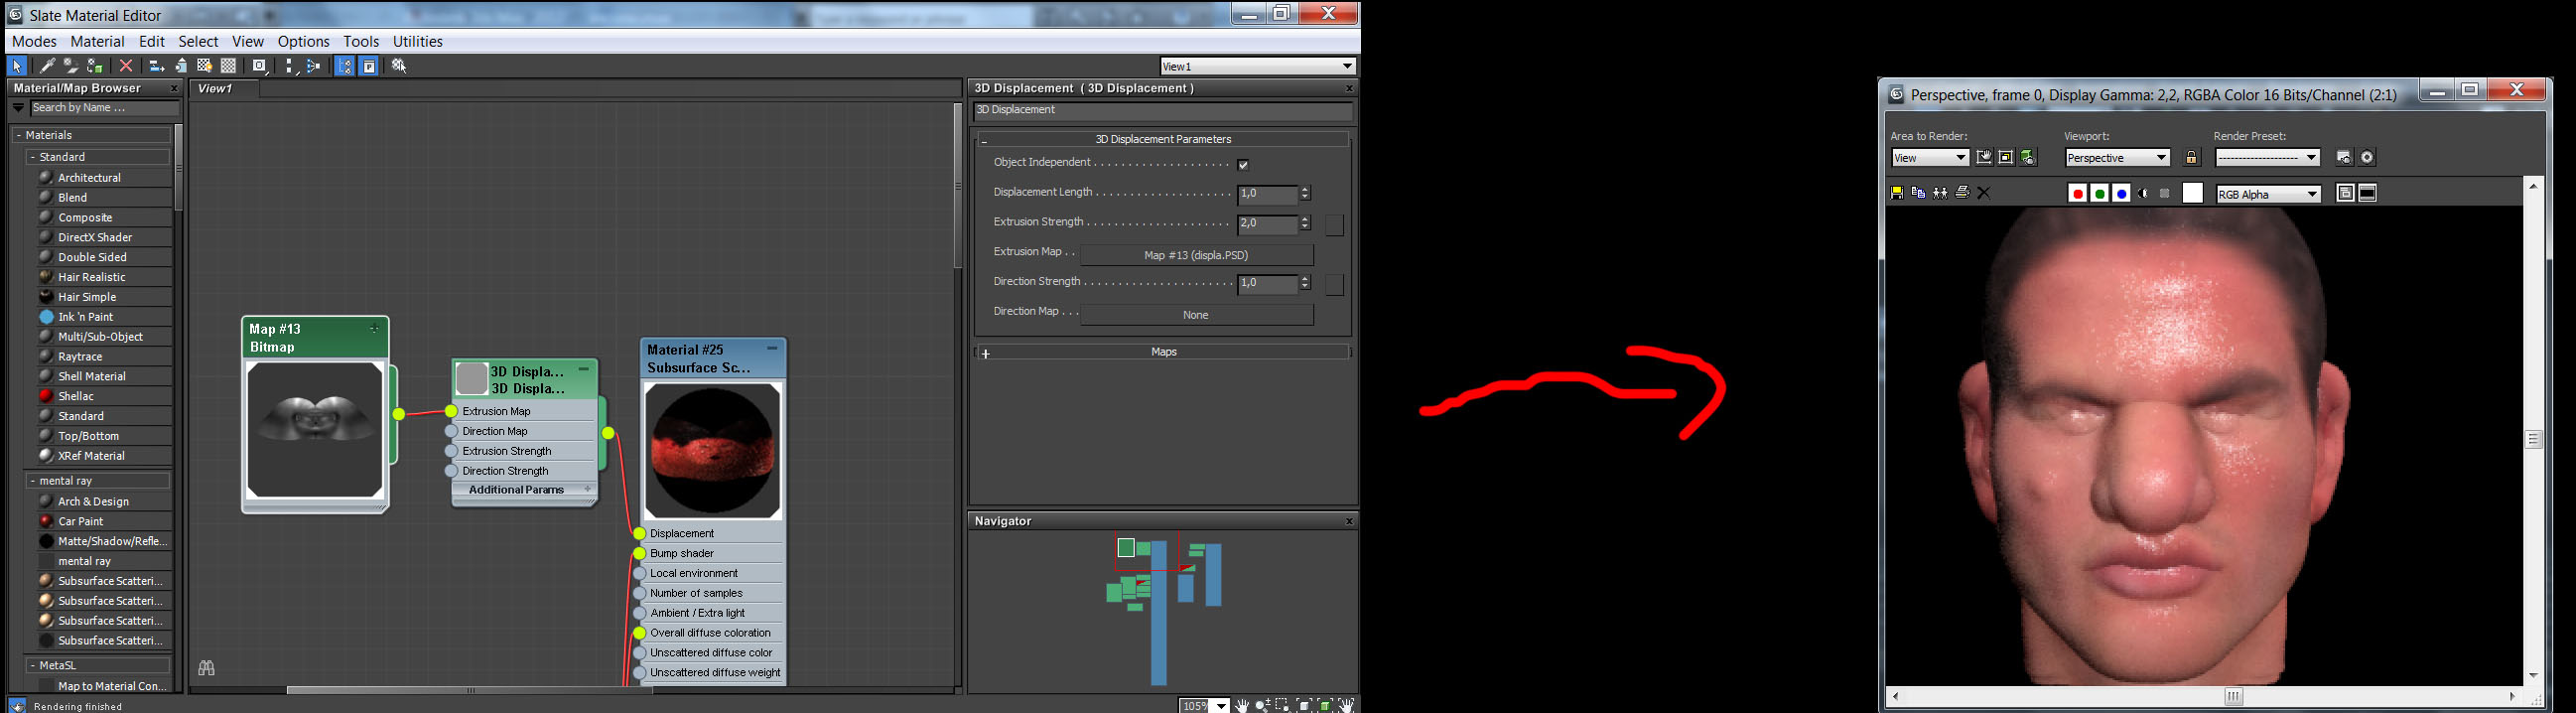
Task: Click the Map #13 Bitmap node thumbnail
Action: [315, 430]
